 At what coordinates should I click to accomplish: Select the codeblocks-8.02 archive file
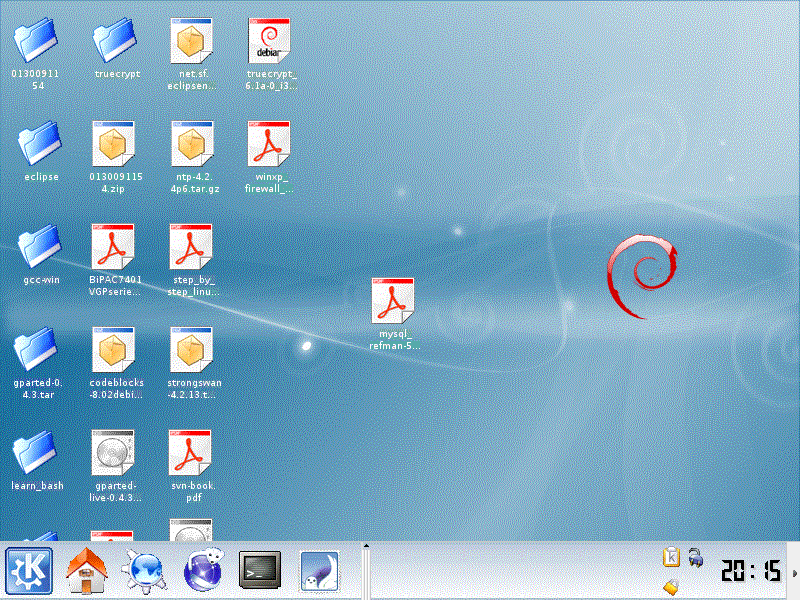pos(113,350)
